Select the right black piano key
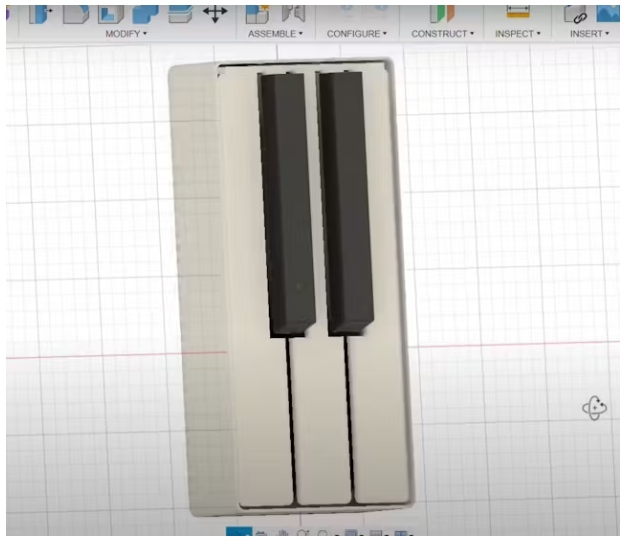This screenshot has width=626, height=544. pyautogui.click(x=346, y=200)
